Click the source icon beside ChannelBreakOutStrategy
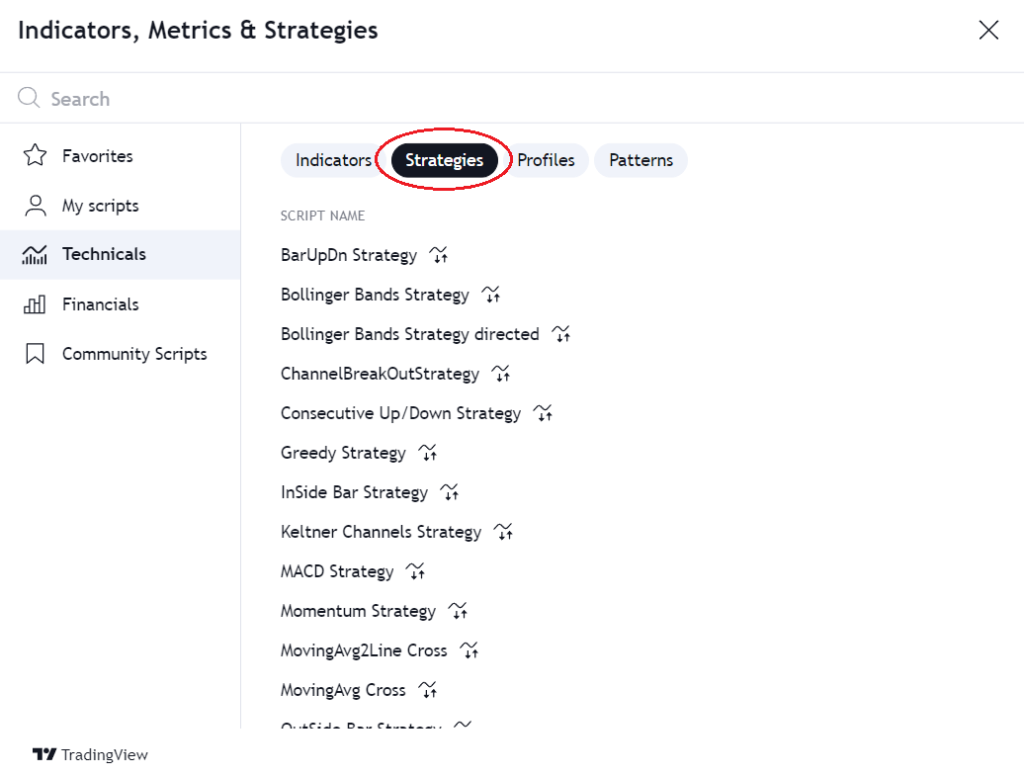The height and width of the screenshot is (776, 1024). [x=500, y=373]
